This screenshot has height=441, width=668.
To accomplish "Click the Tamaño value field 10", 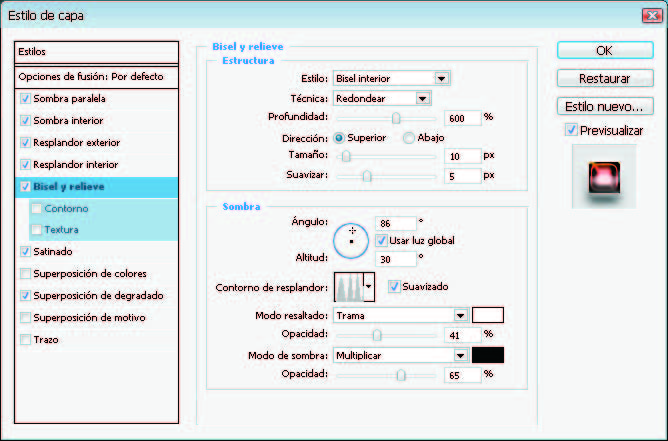I will point(463,156).
